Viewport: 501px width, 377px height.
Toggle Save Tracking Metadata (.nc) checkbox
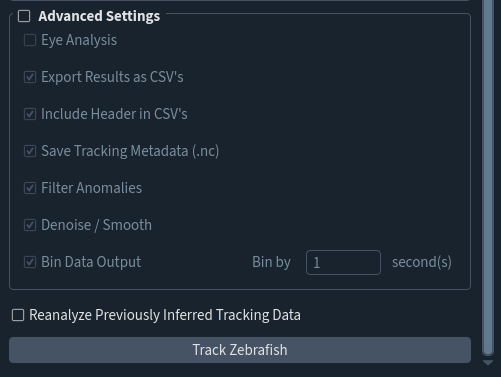coord(30,151)
